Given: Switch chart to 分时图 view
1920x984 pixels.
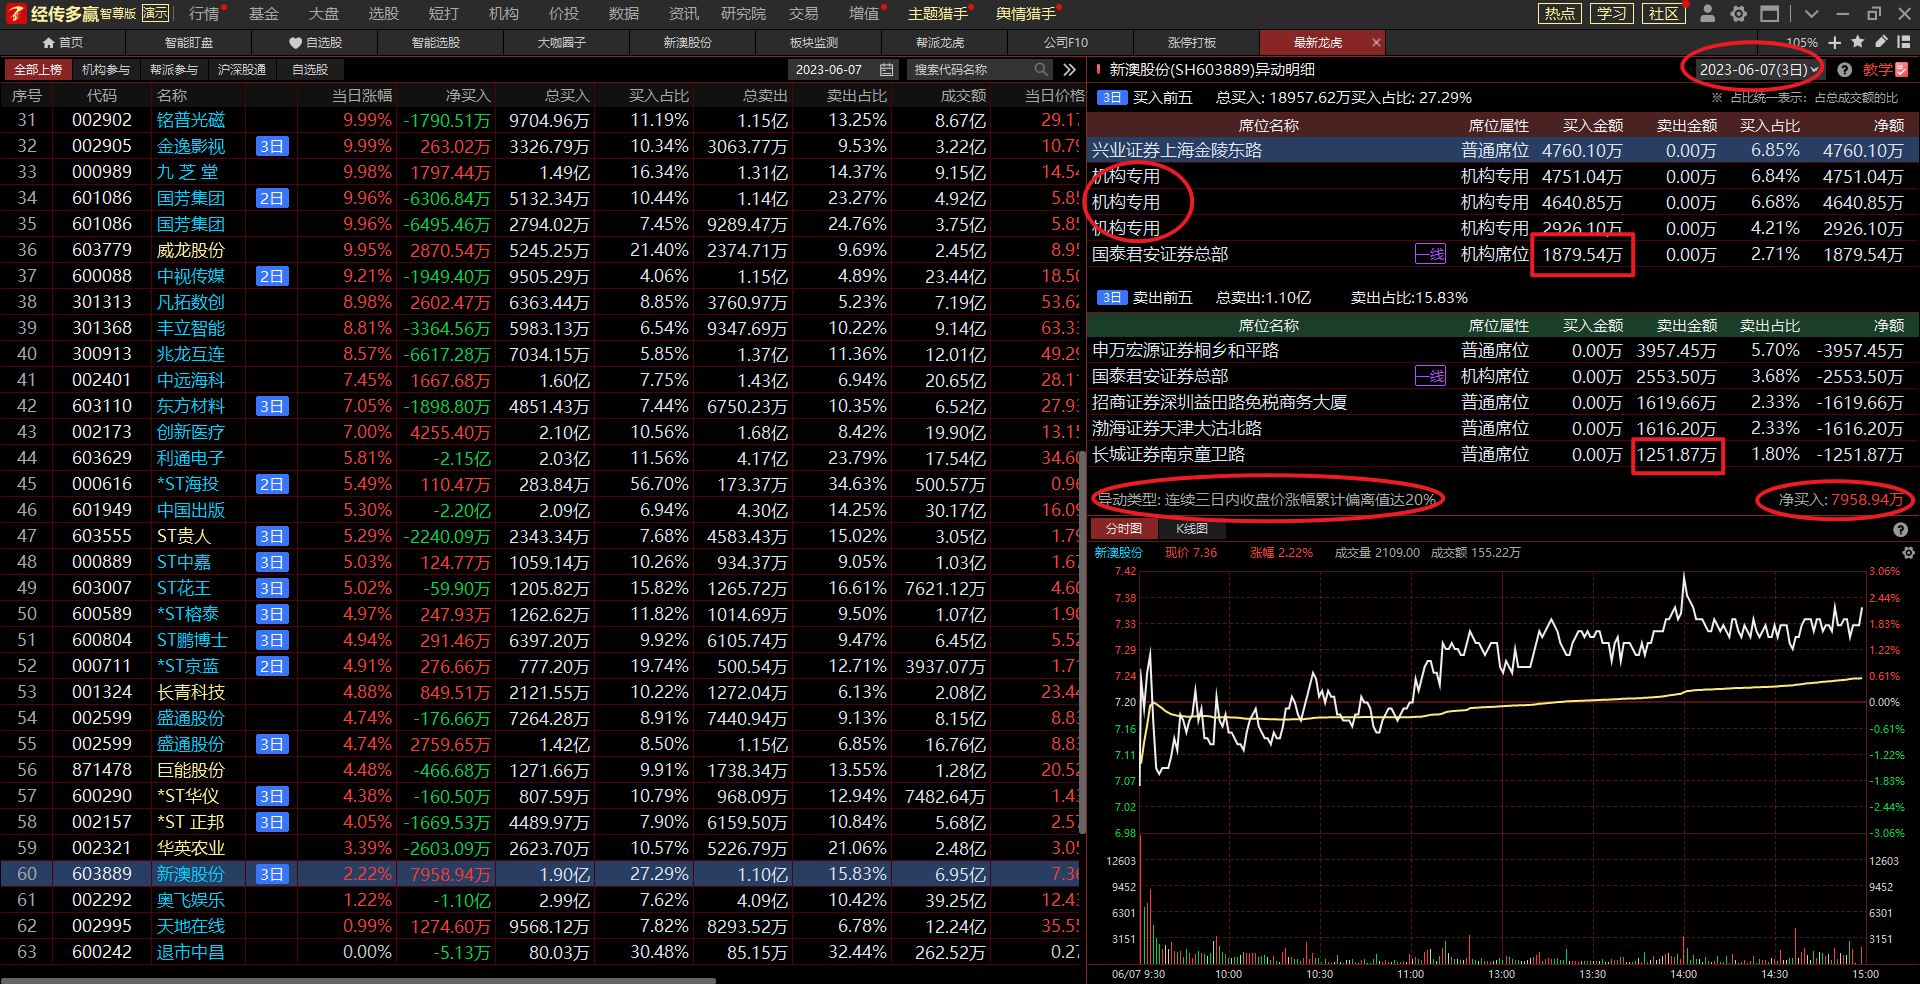Looking at the screenshot, I should 1123,529.
